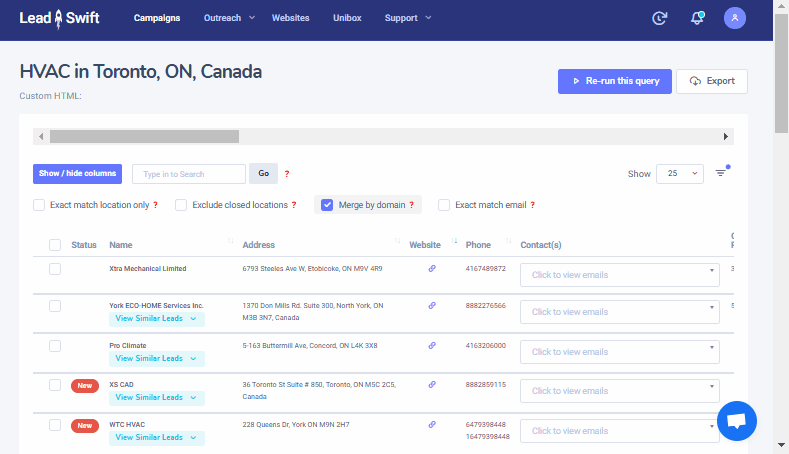This screenshot has height=454, width=789.
Task: Open emails dropdown for York ECO-HOME Services
Action: point(619,312)
